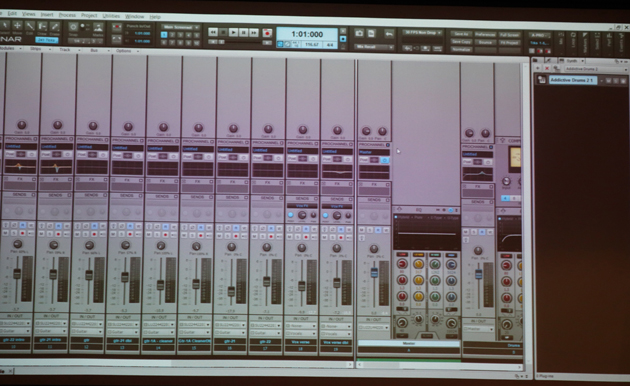Click the red X delete synth icon

click(547, 69)
